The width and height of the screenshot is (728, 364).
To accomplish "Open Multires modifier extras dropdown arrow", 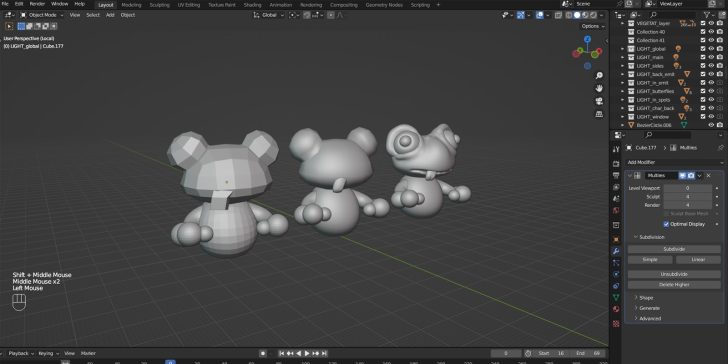I will (x=699, y=176).
